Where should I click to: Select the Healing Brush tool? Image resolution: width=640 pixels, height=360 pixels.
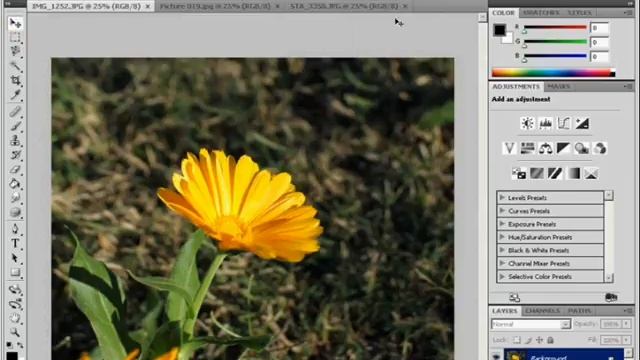[x=15, y=111]
